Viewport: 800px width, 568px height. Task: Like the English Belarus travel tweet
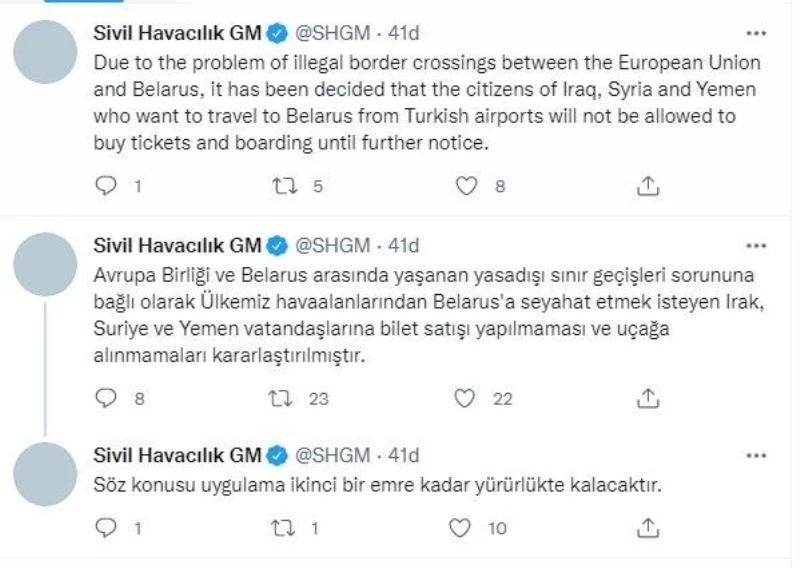click(464, 185)
